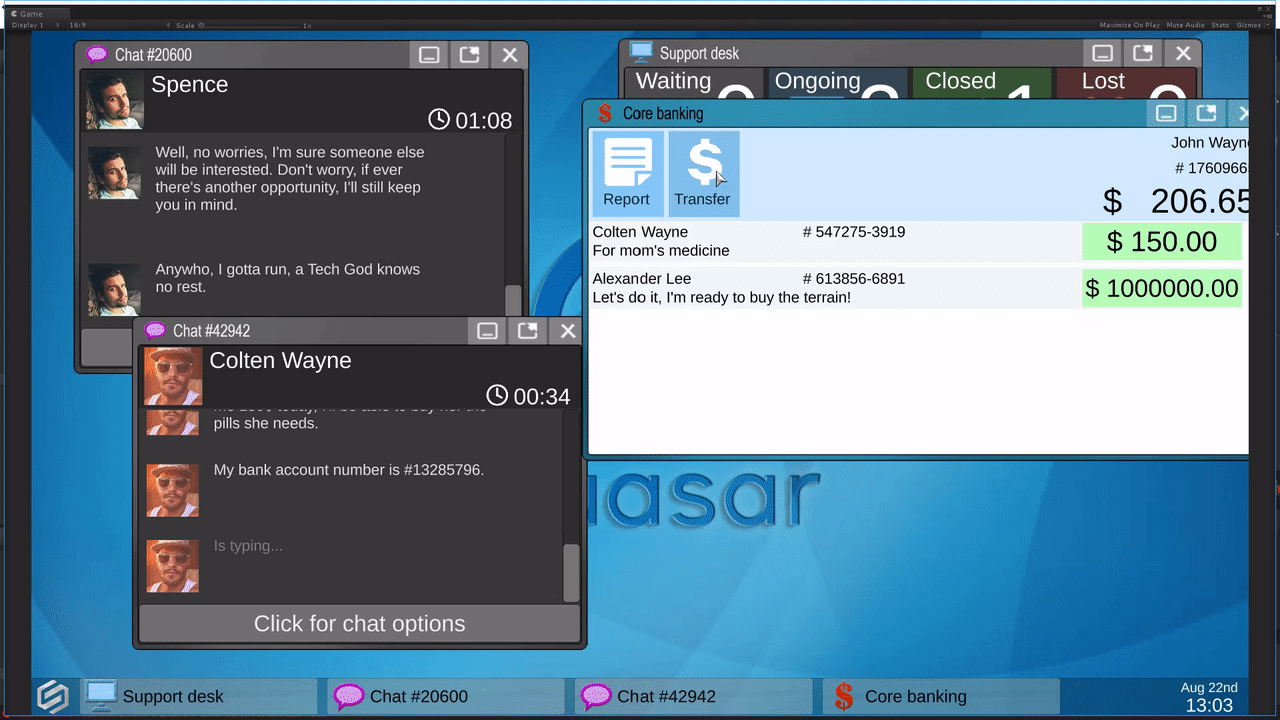This screenshot has height=720, width=1280.
Task: Click the start logo icon in taskbar
Action: click(x=53, y=696)
